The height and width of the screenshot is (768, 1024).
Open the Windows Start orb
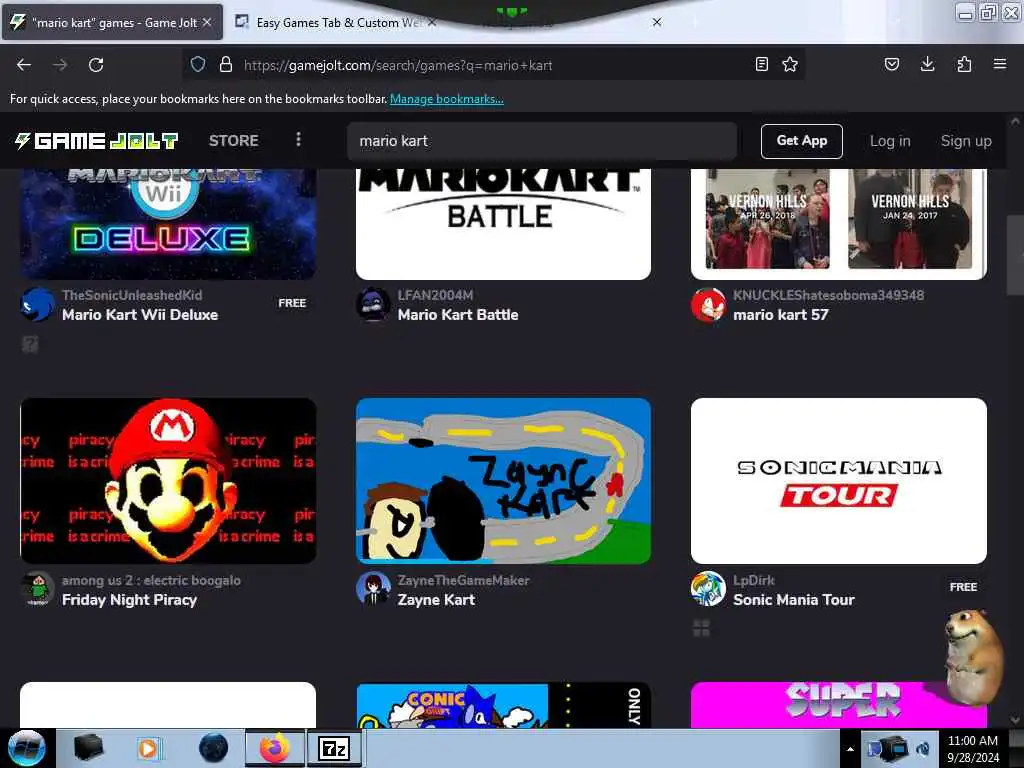pos(26,748)
